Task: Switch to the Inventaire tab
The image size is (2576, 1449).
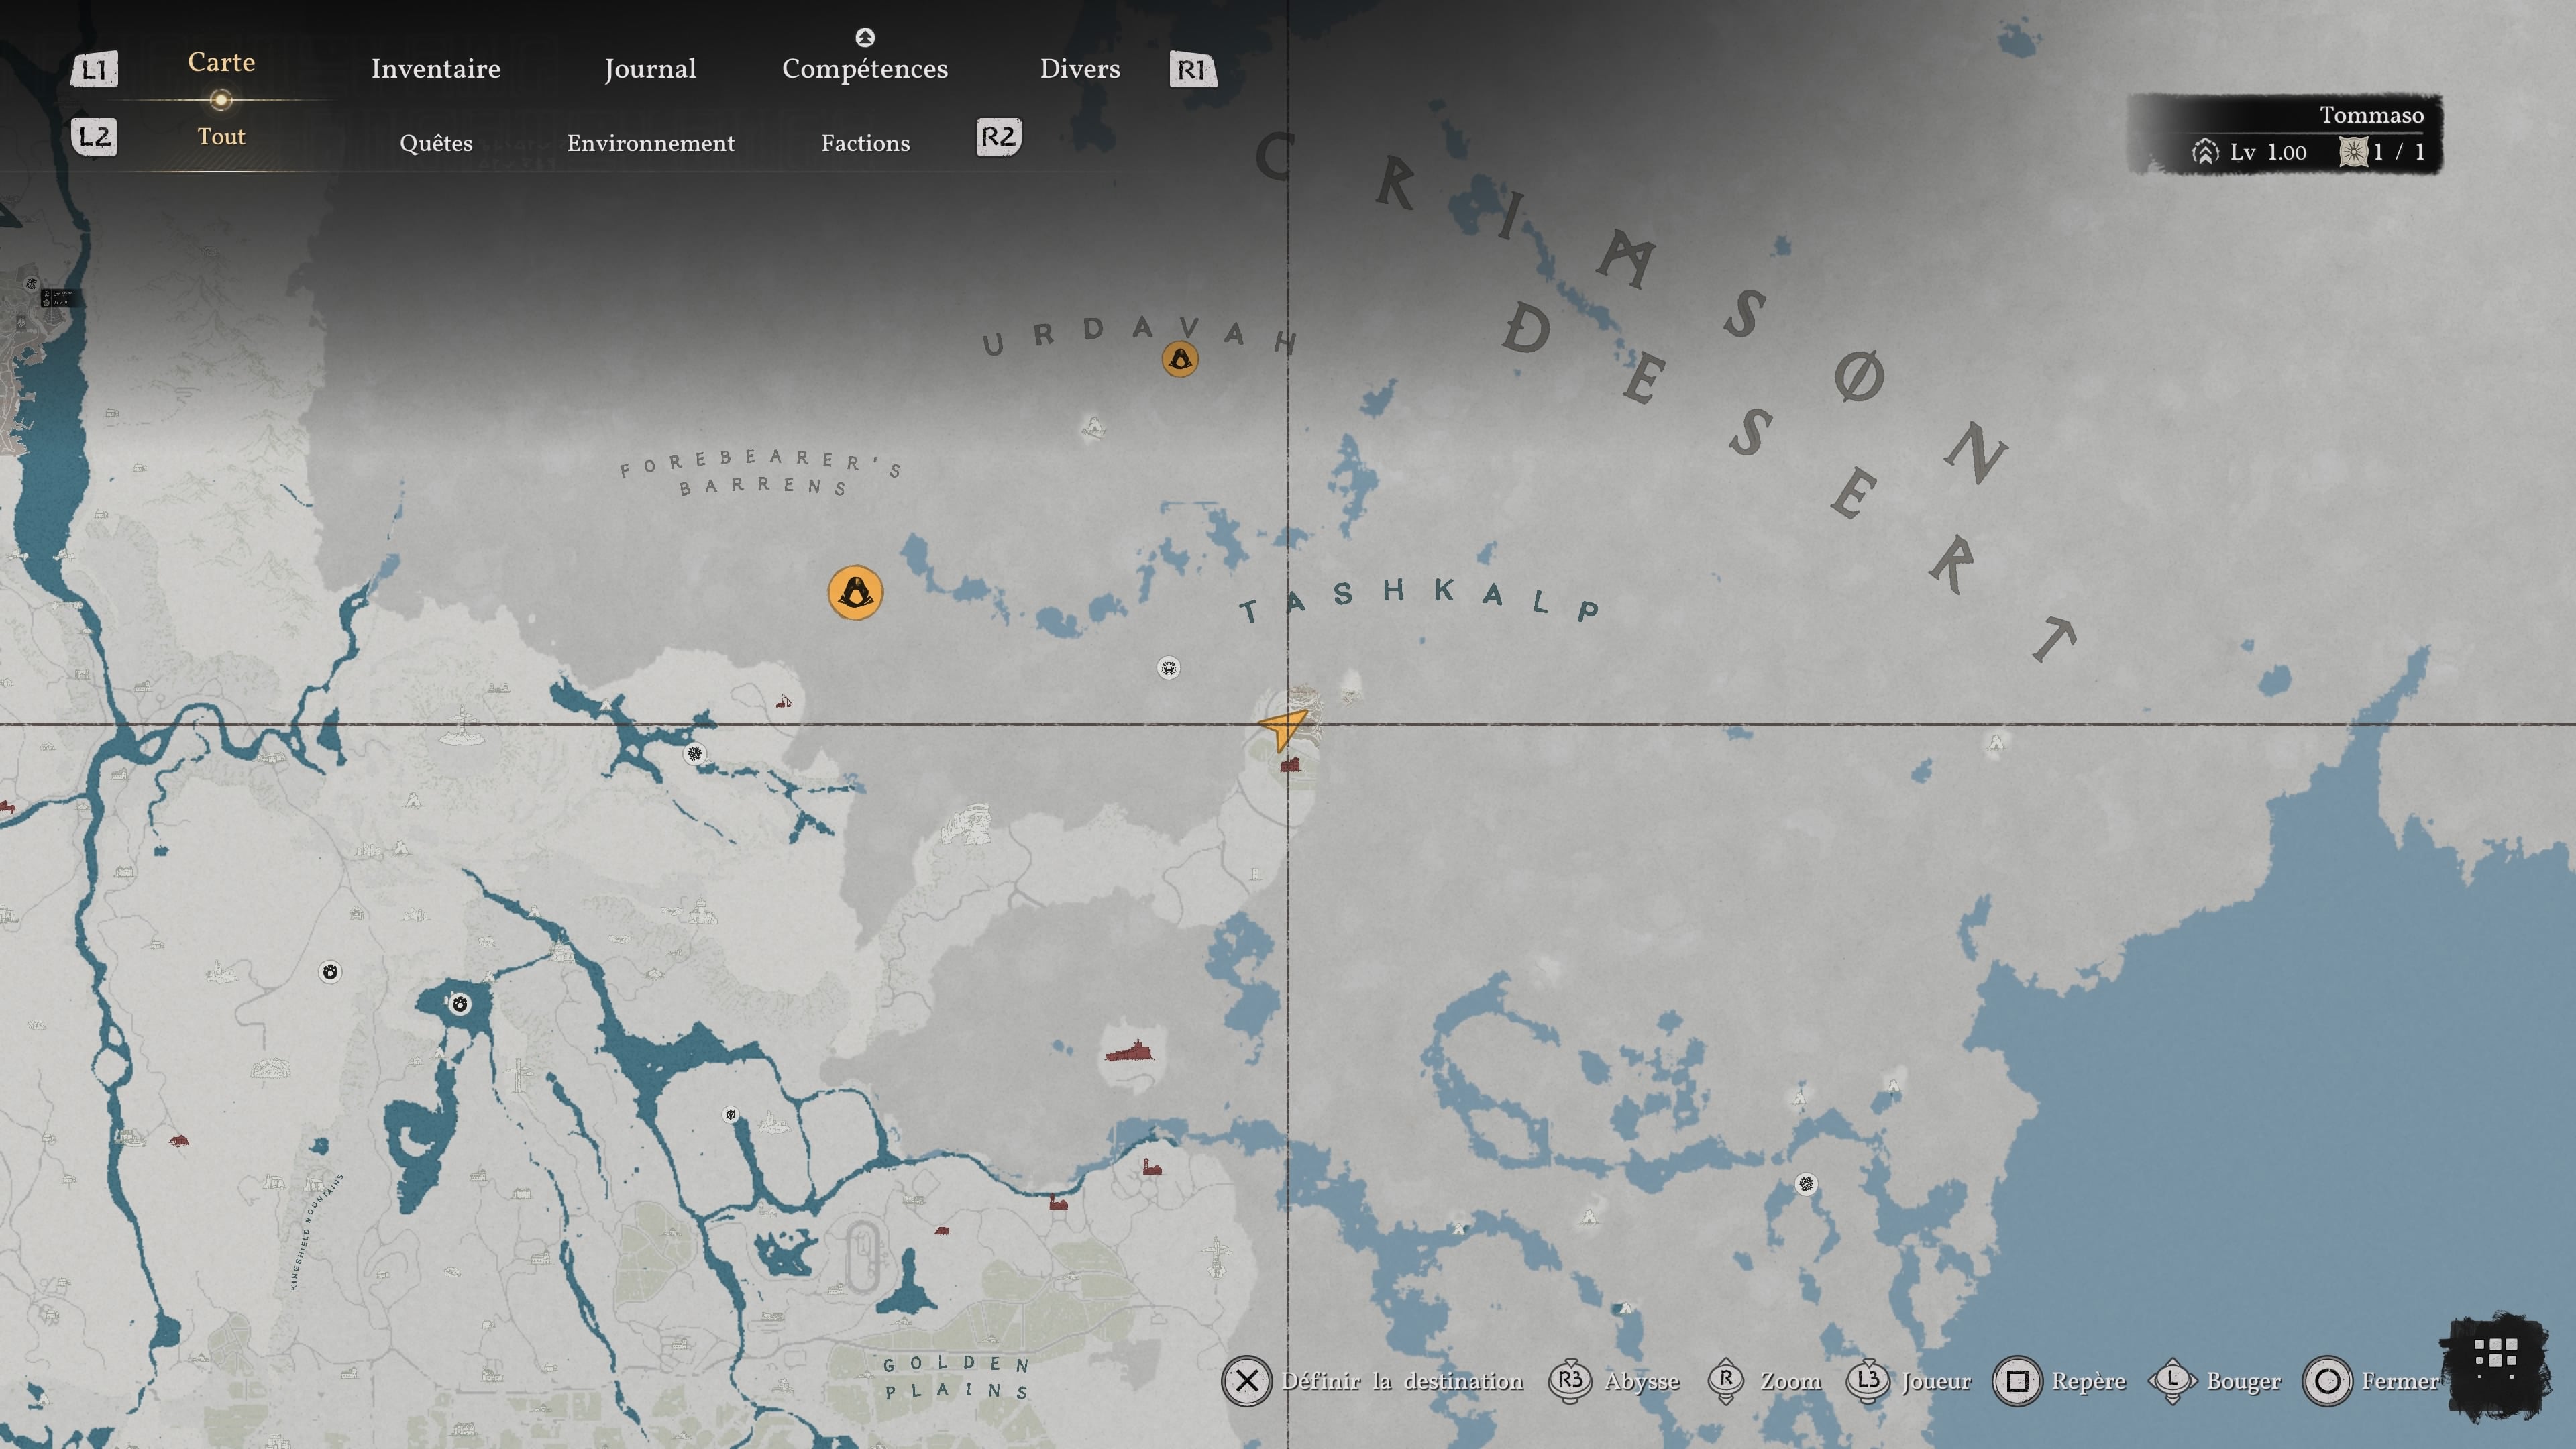Action: pos(436,69)
